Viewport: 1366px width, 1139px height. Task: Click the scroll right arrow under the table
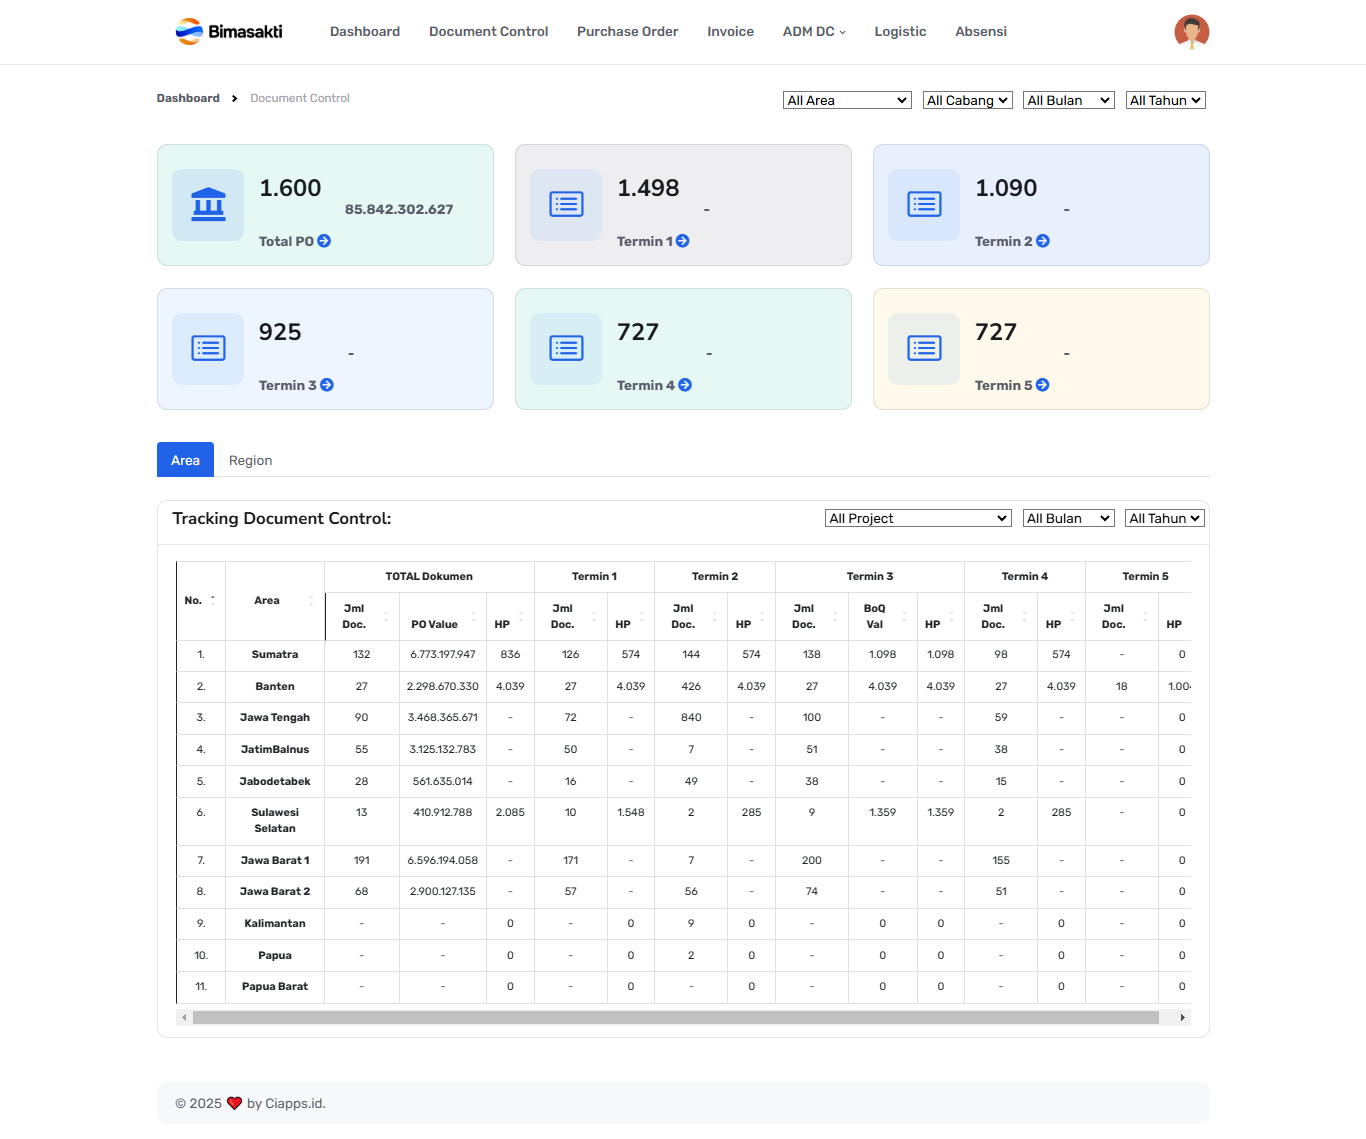coord(1183,1018)
